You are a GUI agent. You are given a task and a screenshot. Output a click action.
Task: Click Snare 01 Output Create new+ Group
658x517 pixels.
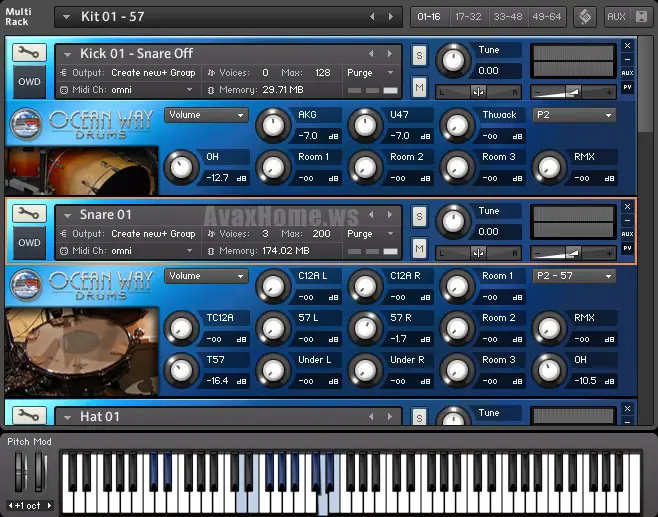pyautogui.click(x=153, y=234)
